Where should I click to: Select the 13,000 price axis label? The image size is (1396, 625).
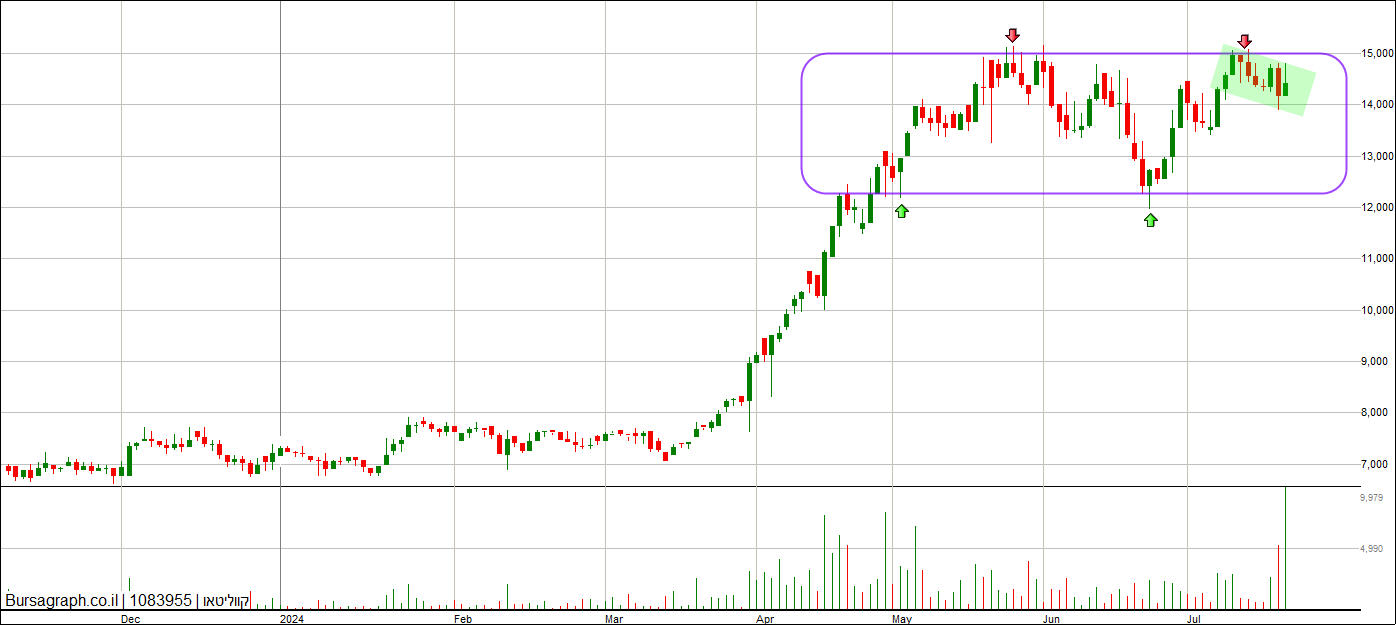pos(1377,156)
